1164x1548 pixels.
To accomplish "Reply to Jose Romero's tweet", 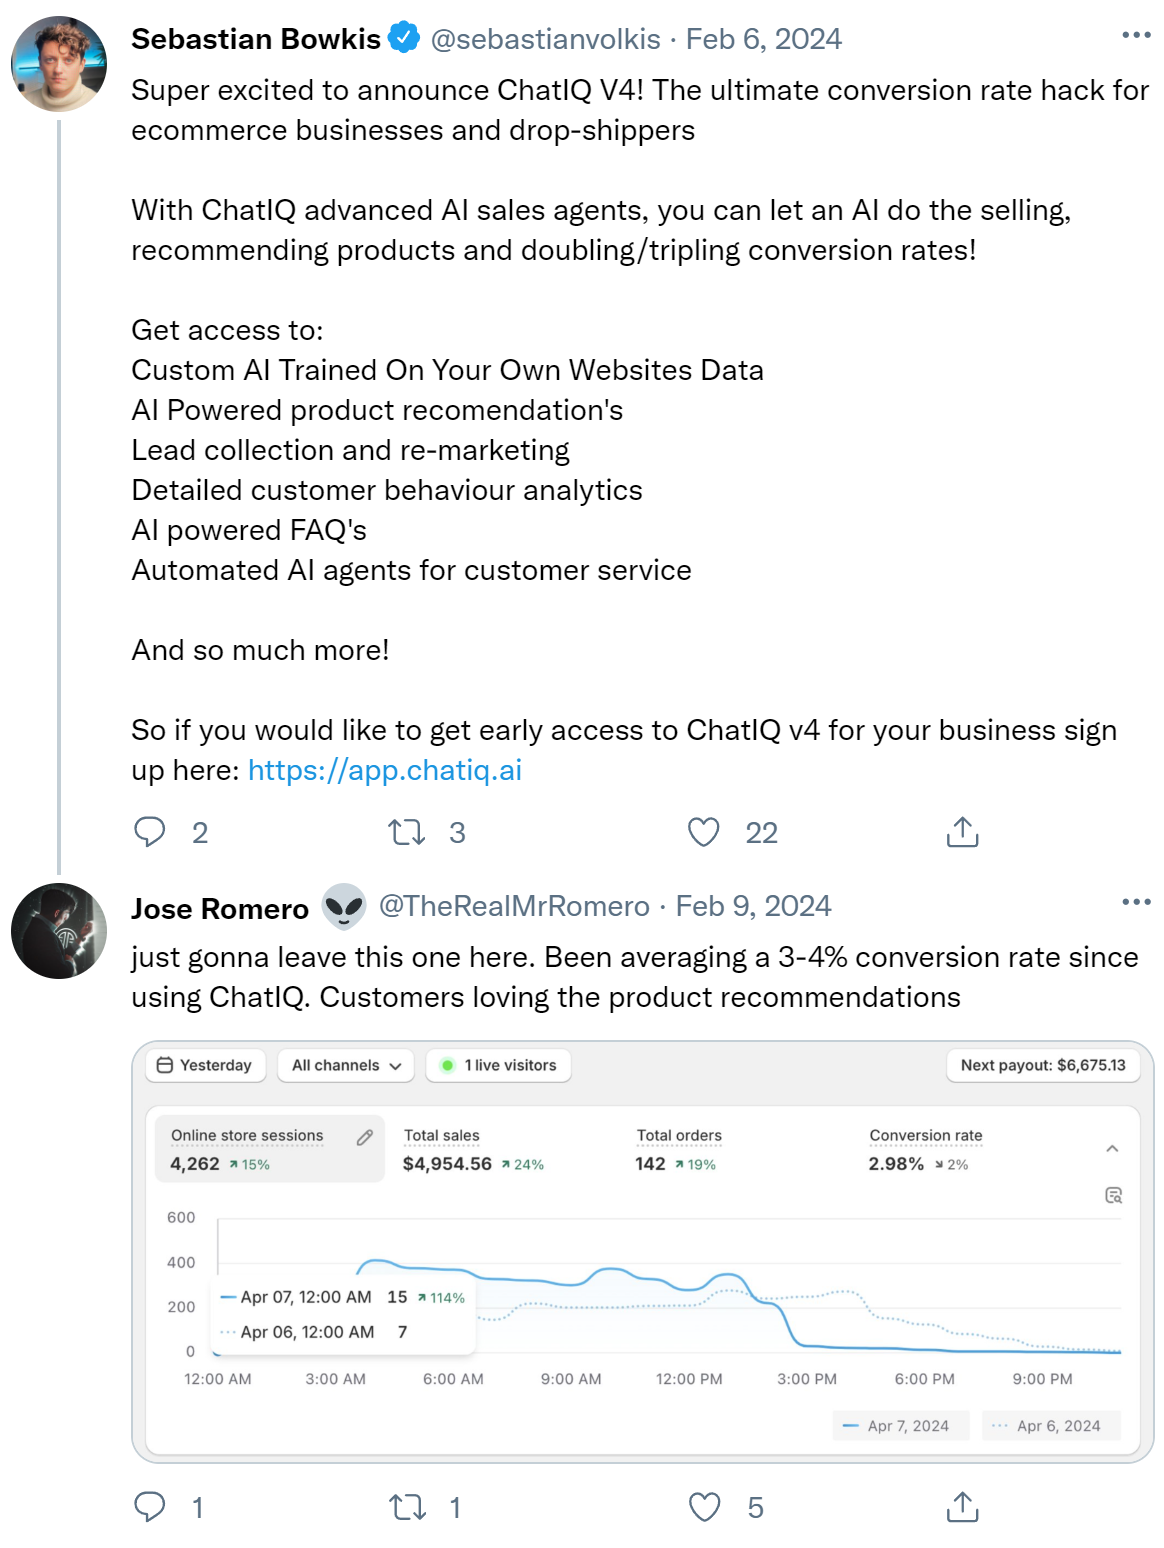I will [150, 1507].
